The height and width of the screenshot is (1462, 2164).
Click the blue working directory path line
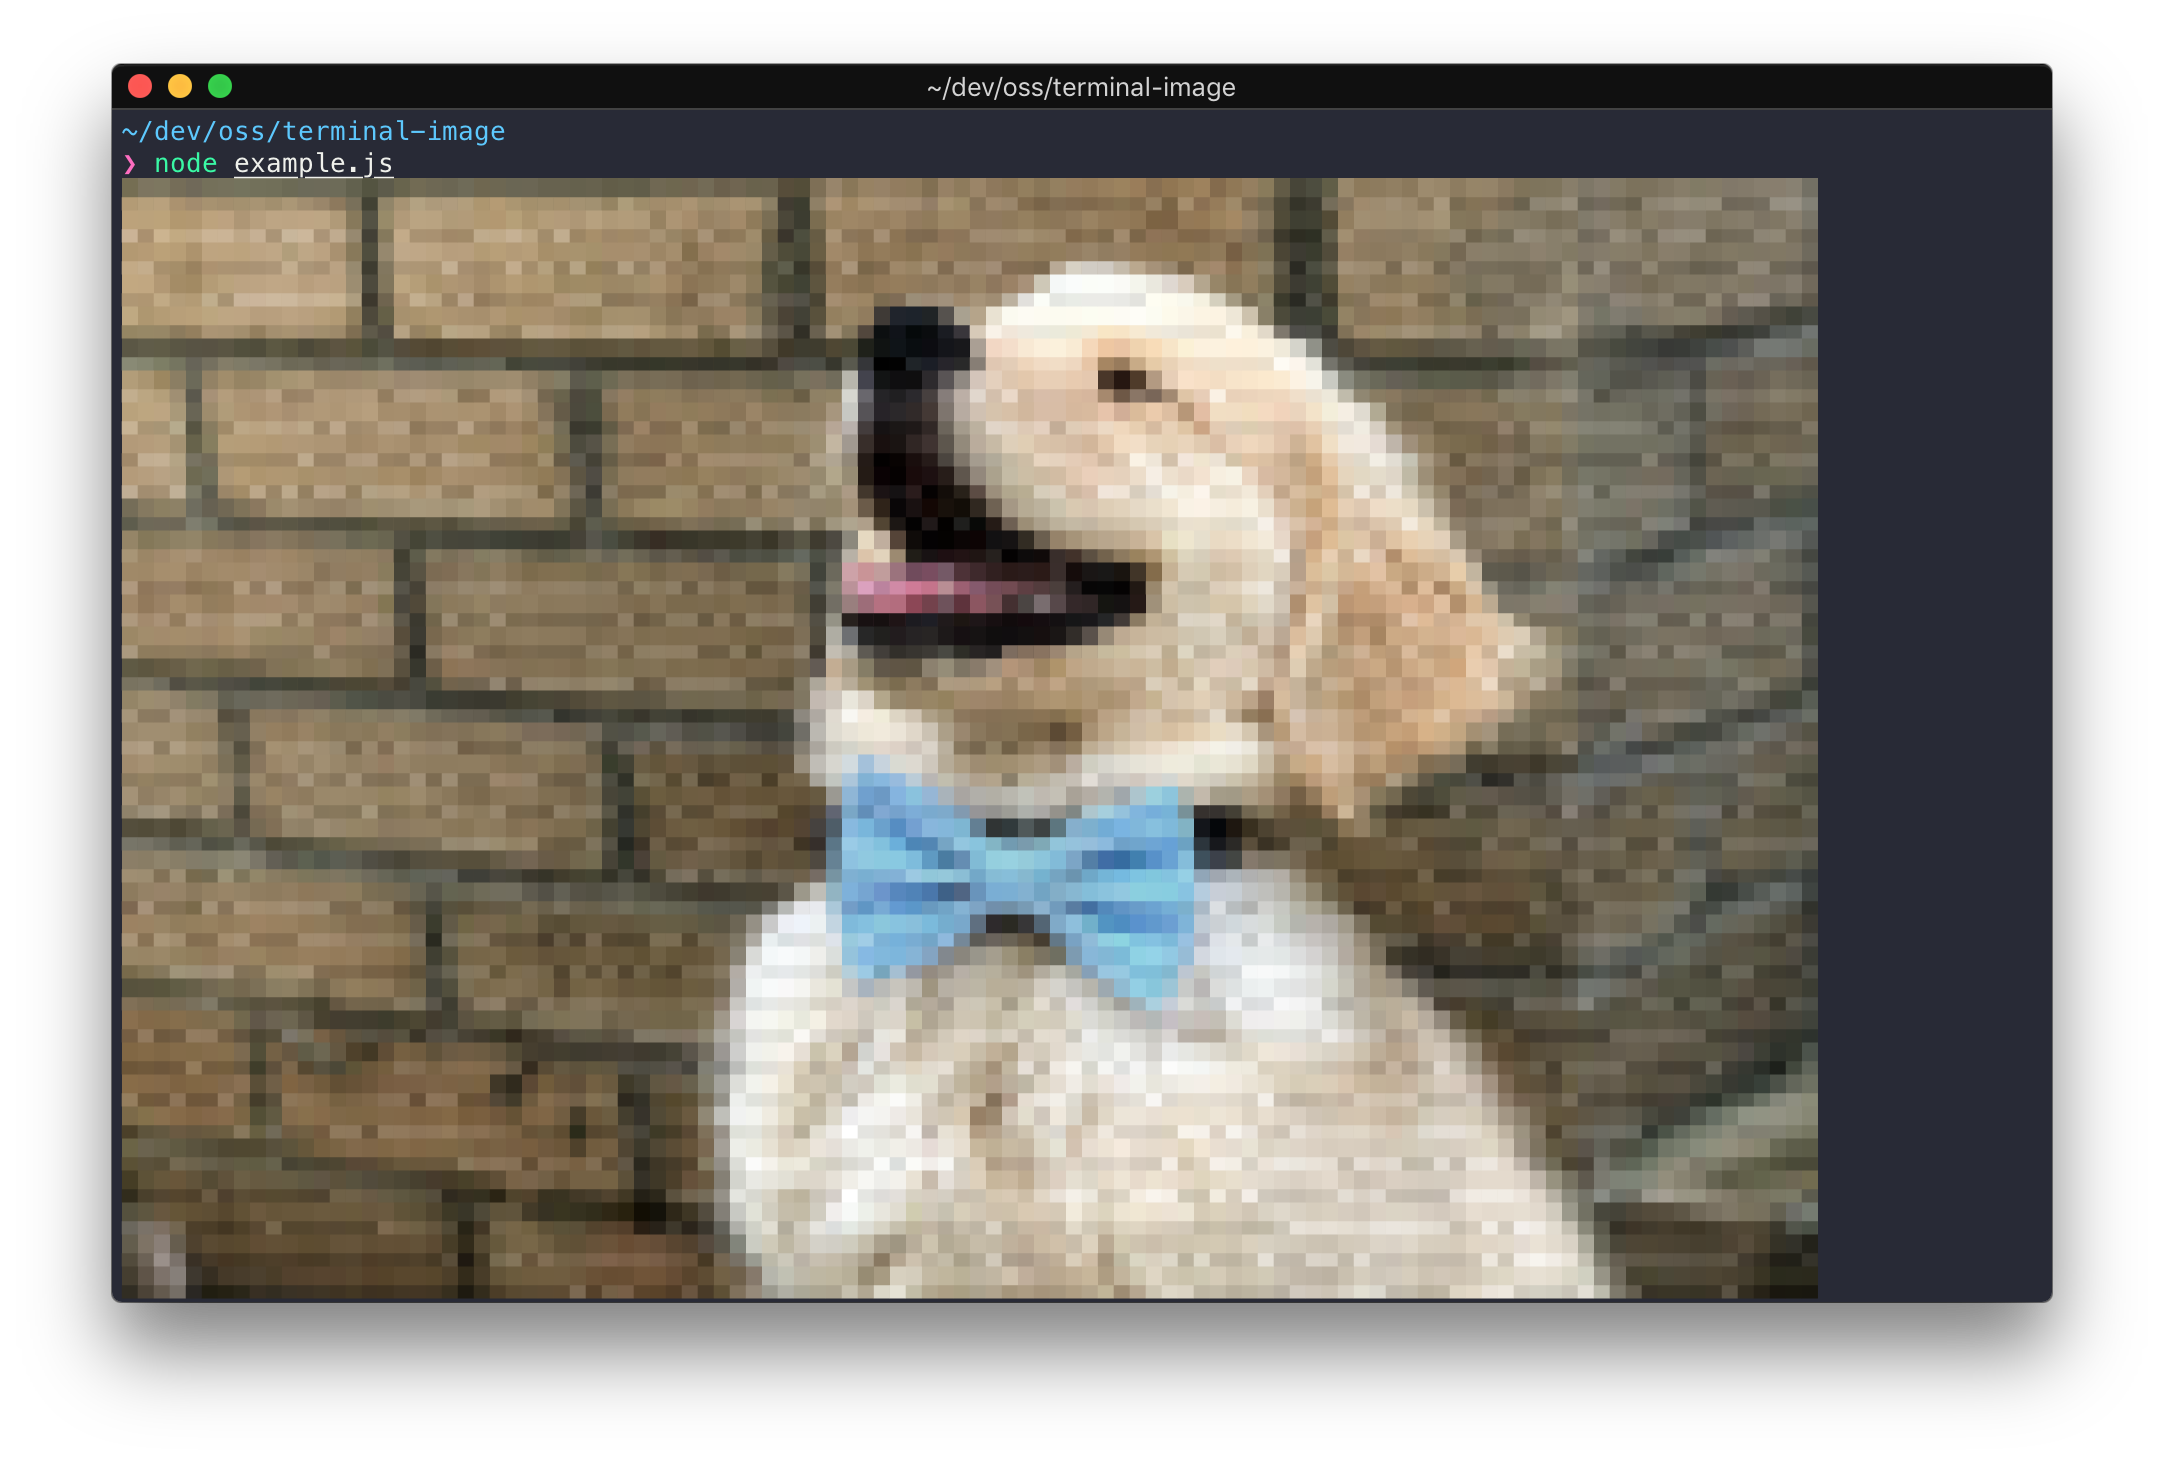[x=313, y=132]
